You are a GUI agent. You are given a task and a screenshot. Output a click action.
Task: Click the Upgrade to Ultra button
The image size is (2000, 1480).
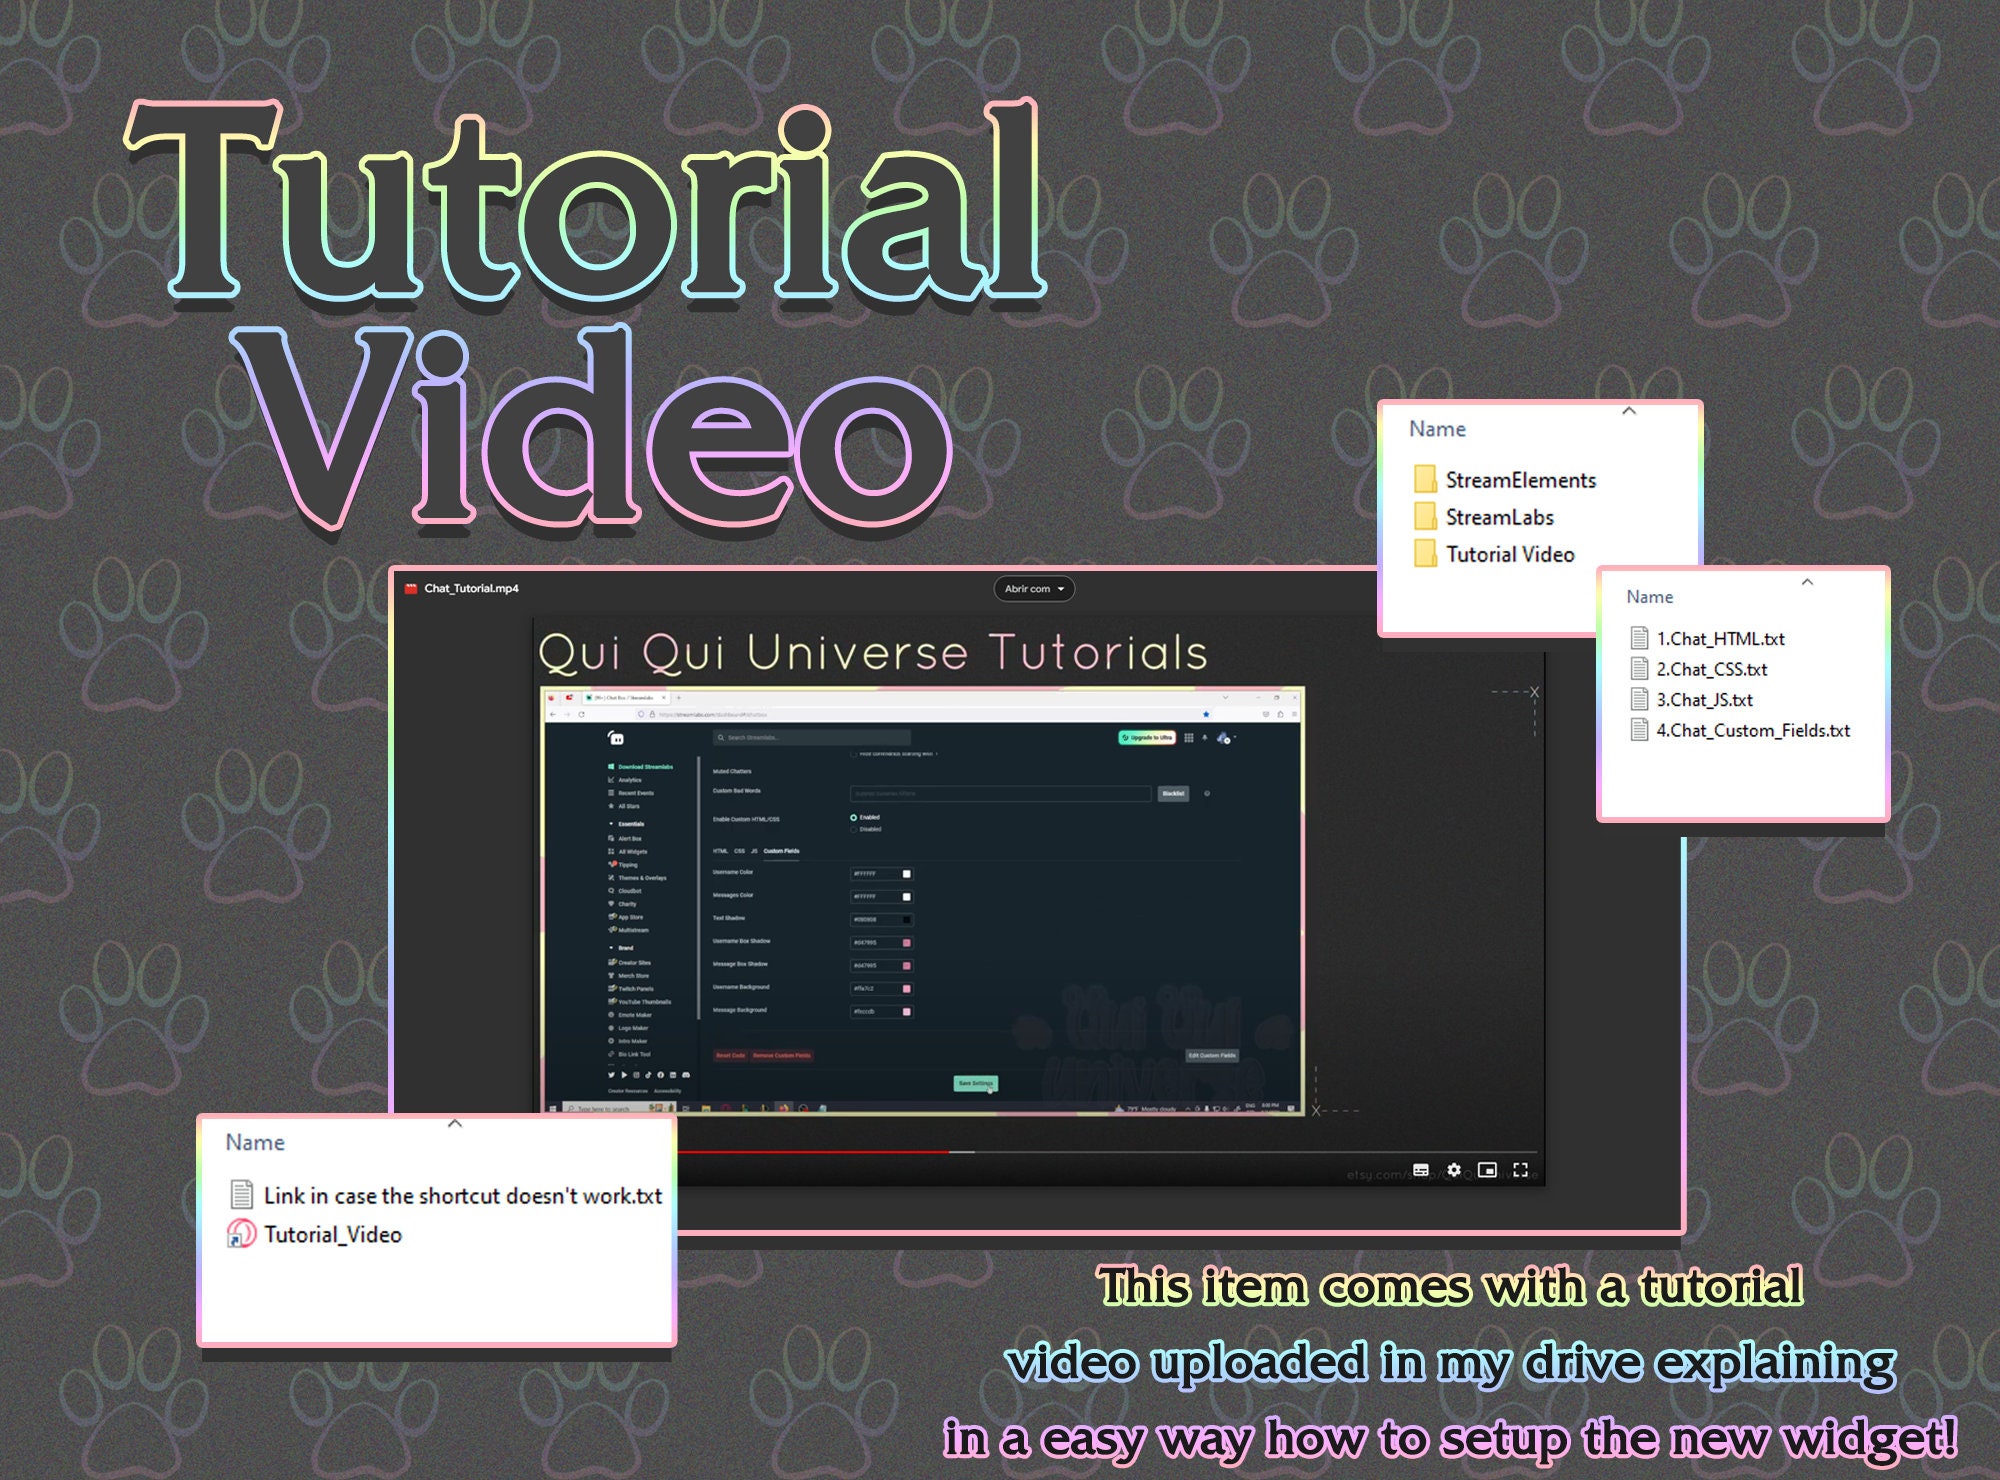[x=1146, y=738]
